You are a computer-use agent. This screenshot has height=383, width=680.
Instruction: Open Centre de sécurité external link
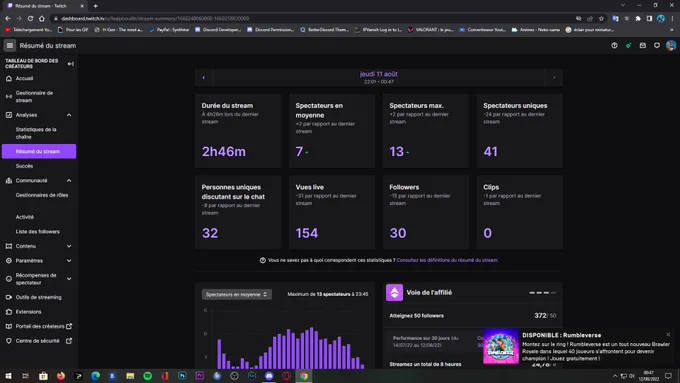[39, 341]
